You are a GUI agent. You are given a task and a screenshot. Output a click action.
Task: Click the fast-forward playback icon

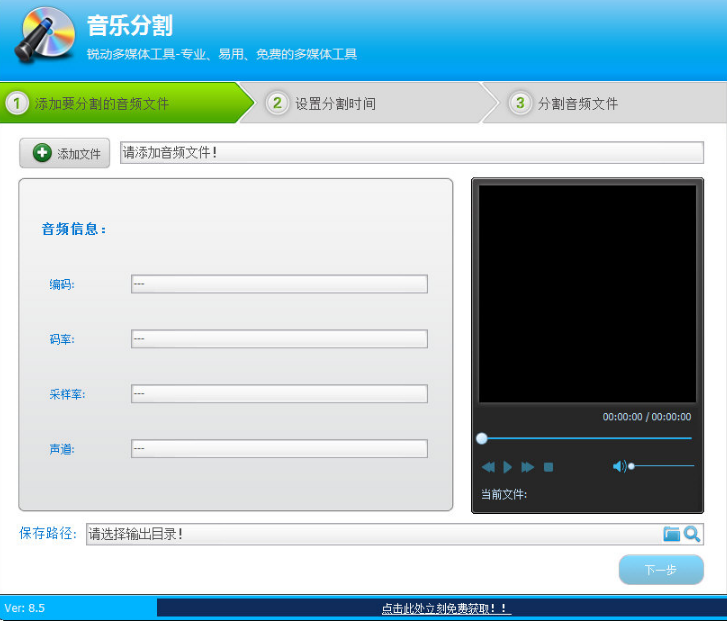coord(528,467)
